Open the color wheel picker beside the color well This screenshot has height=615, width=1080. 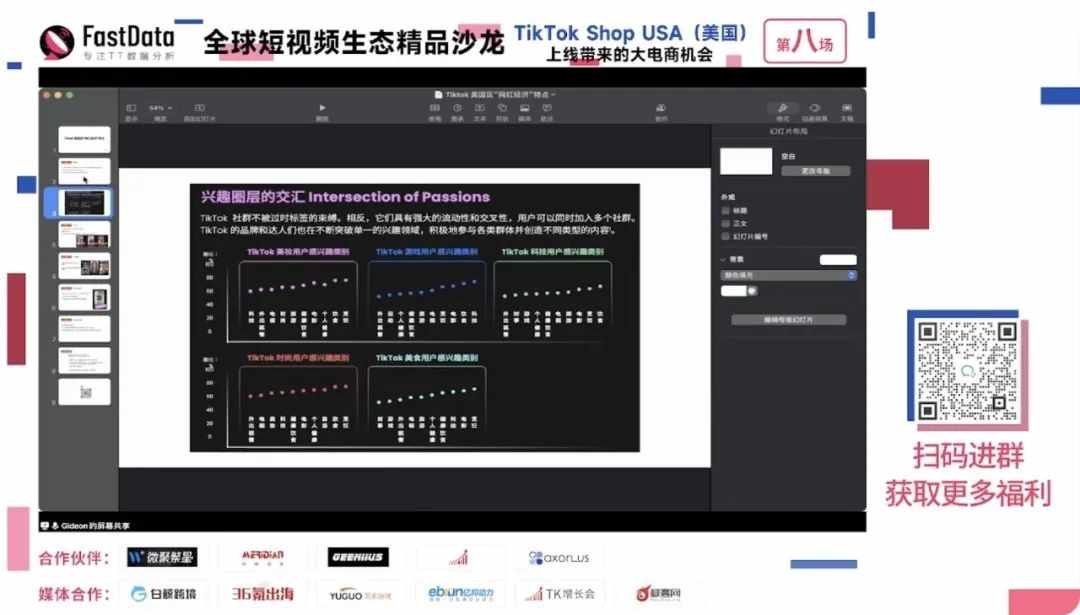point(752,291)
